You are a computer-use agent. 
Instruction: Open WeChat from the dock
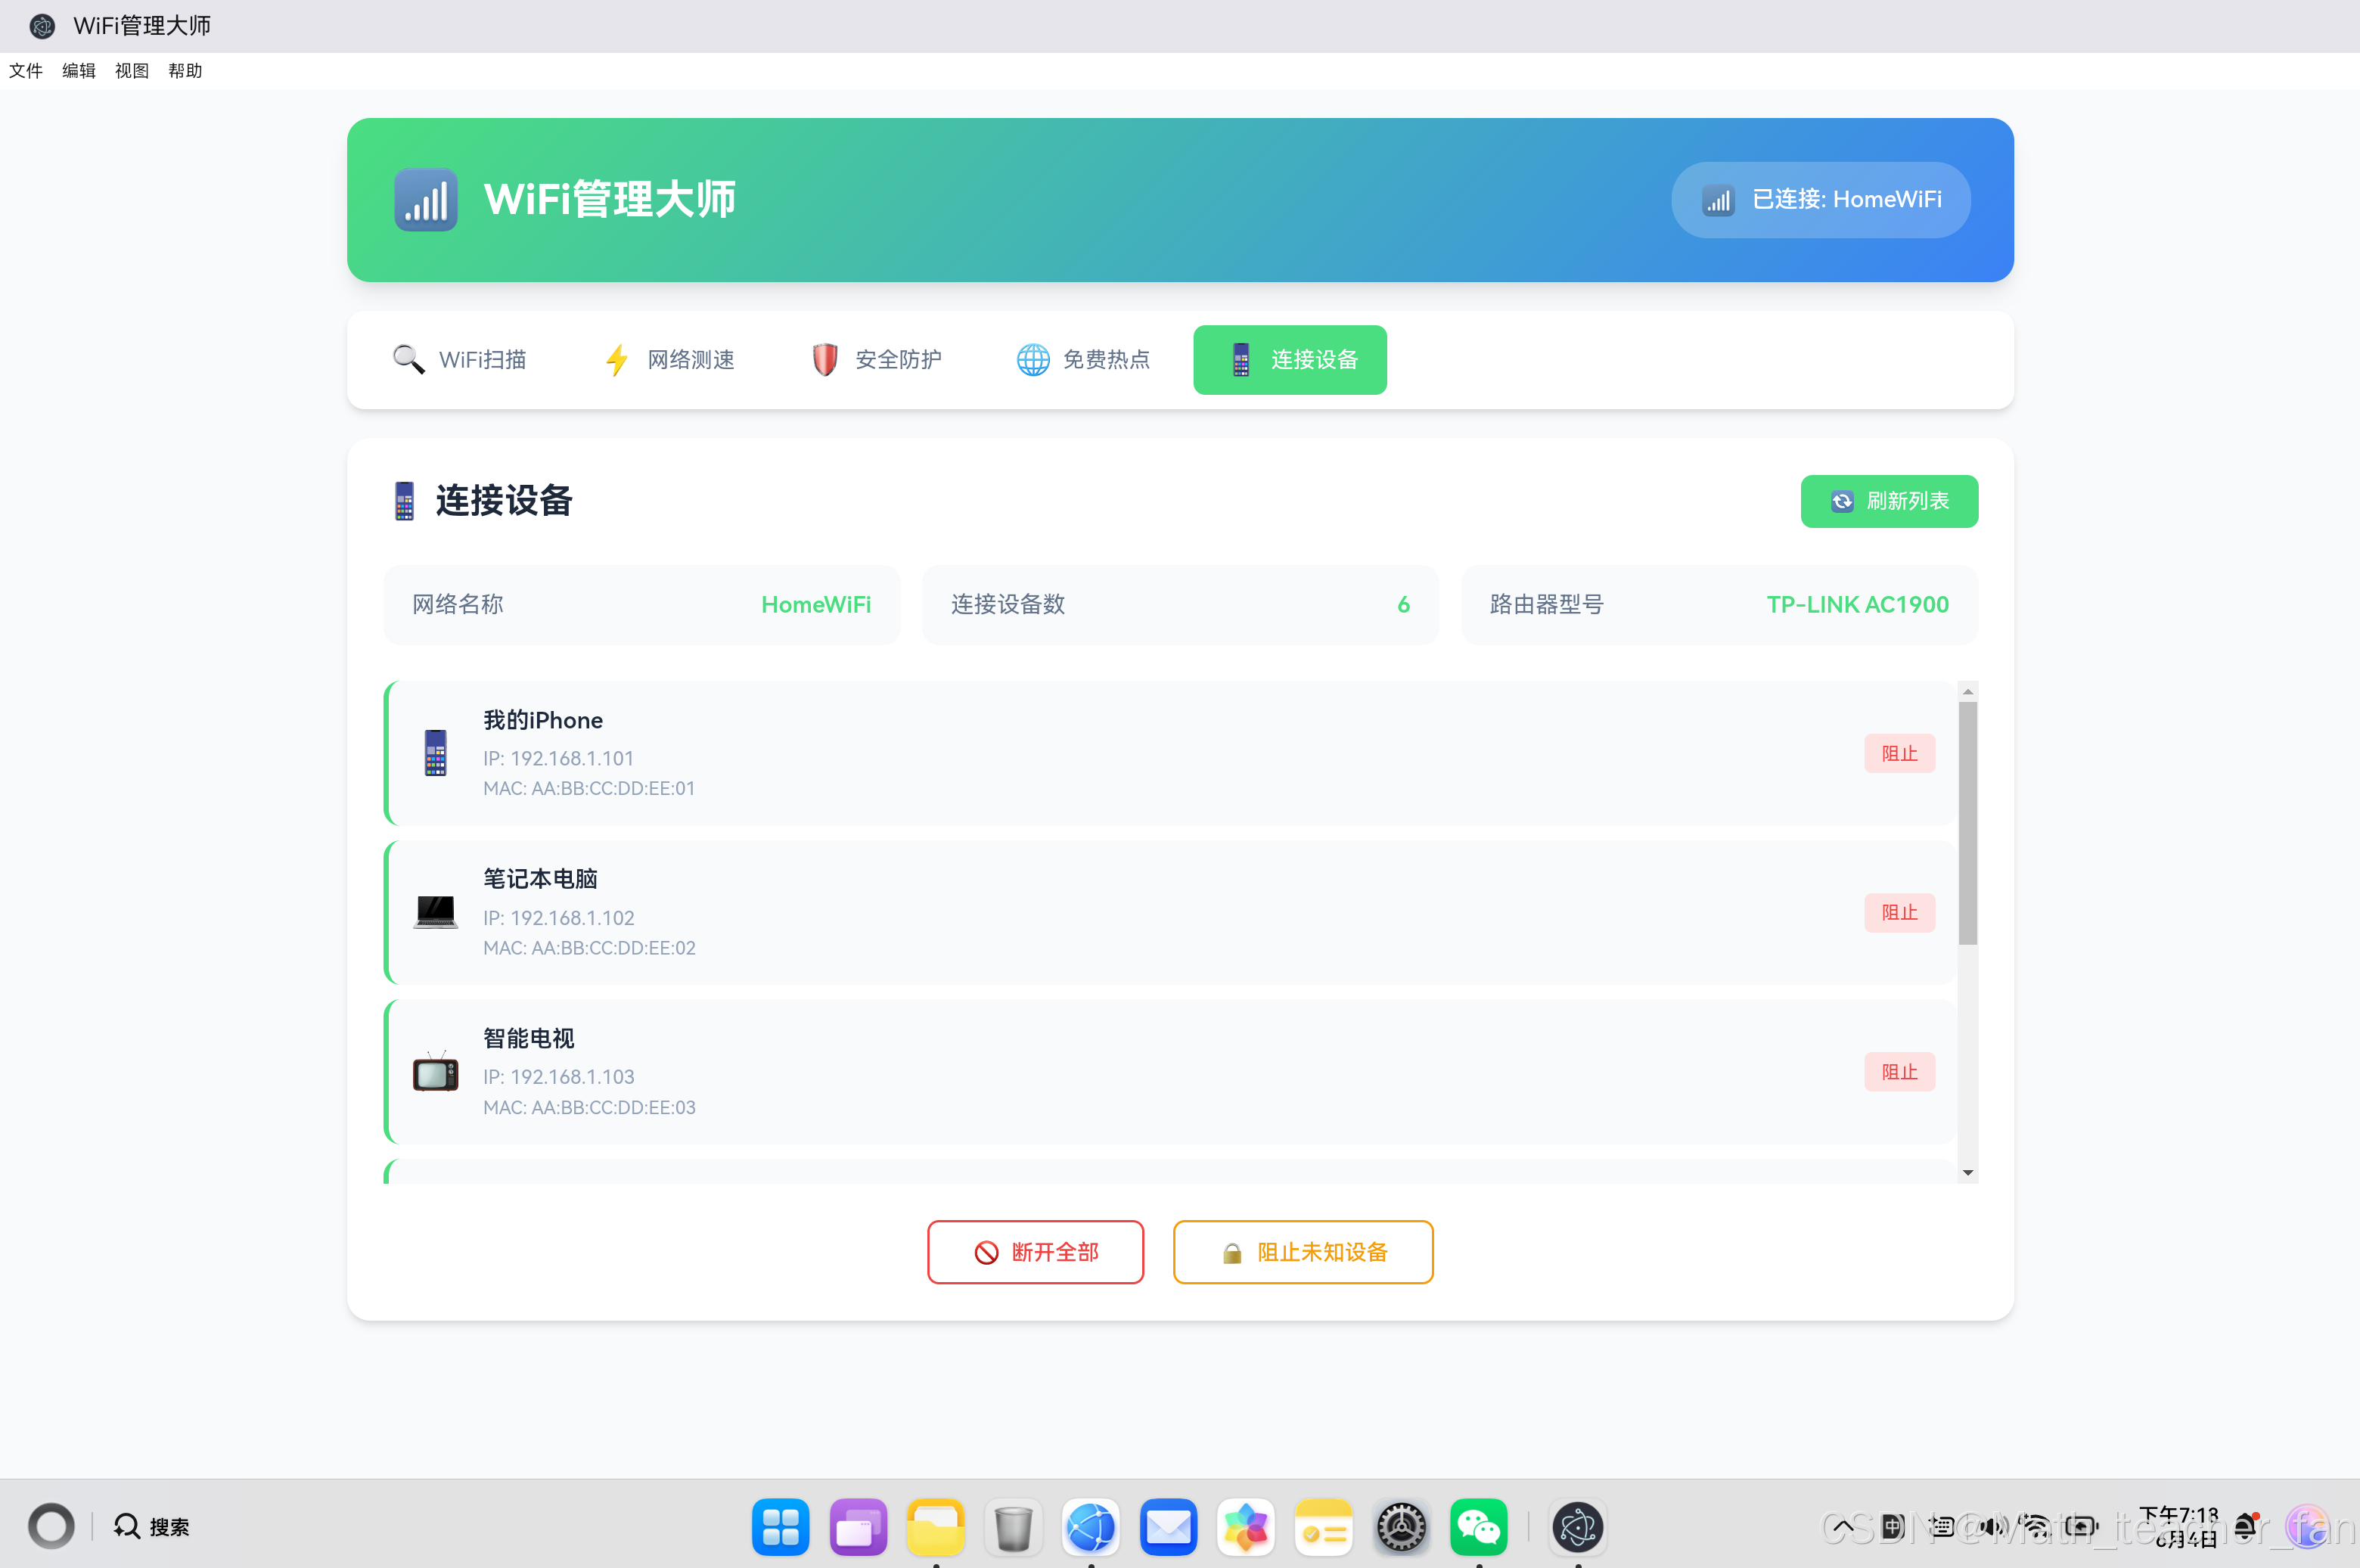click(1479, 1527)
